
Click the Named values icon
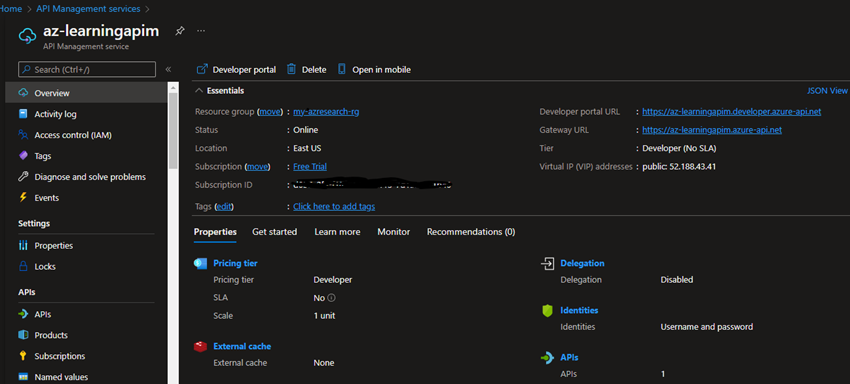pos(23,377)
